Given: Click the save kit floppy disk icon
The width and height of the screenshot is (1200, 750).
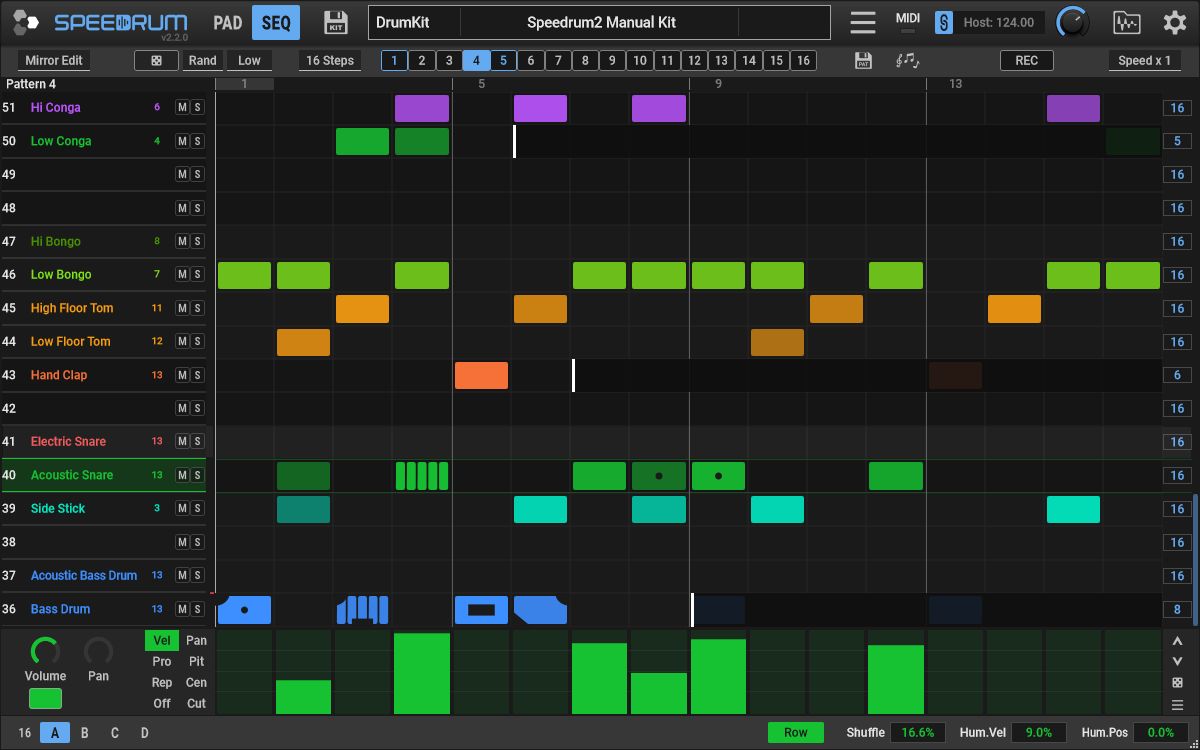Looking at the screenshot, I should click(336, 22).
